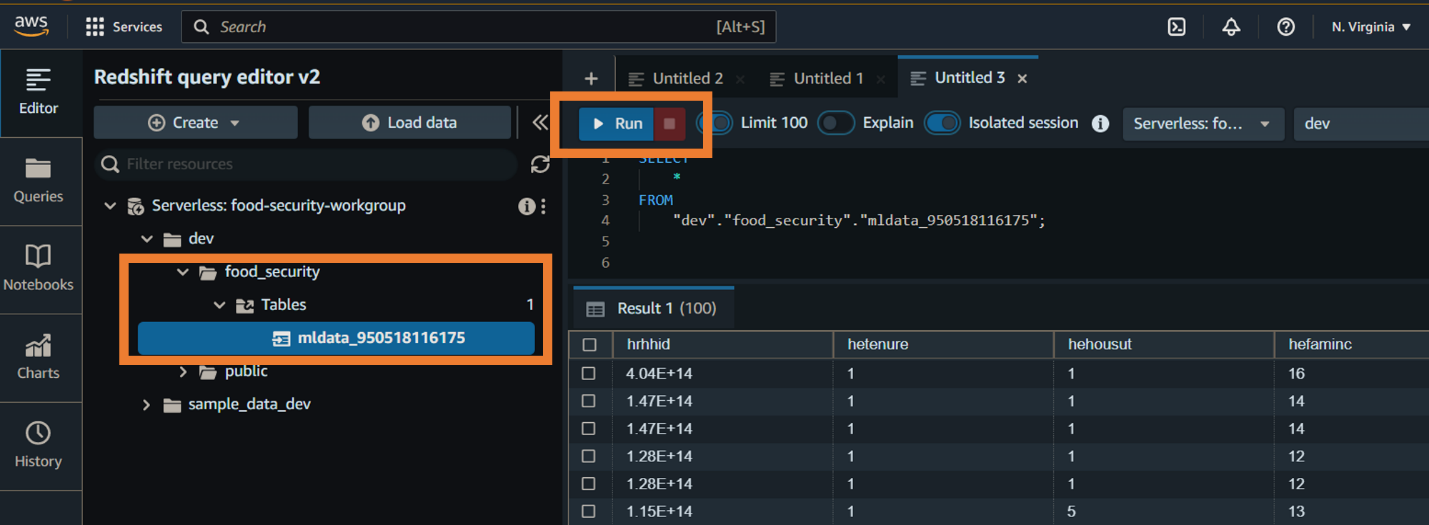This screenshot has width=1429, height=525.
Task: Select the Result 1 (100) tab
Action: coord(652,308)
